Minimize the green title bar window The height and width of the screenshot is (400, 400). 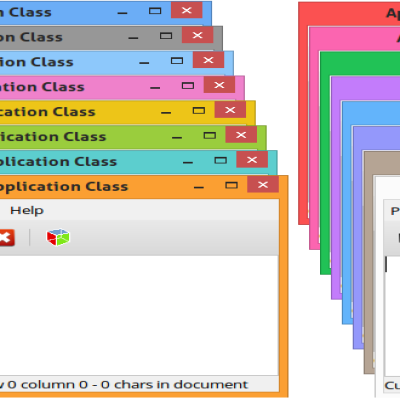click(177, 138)
